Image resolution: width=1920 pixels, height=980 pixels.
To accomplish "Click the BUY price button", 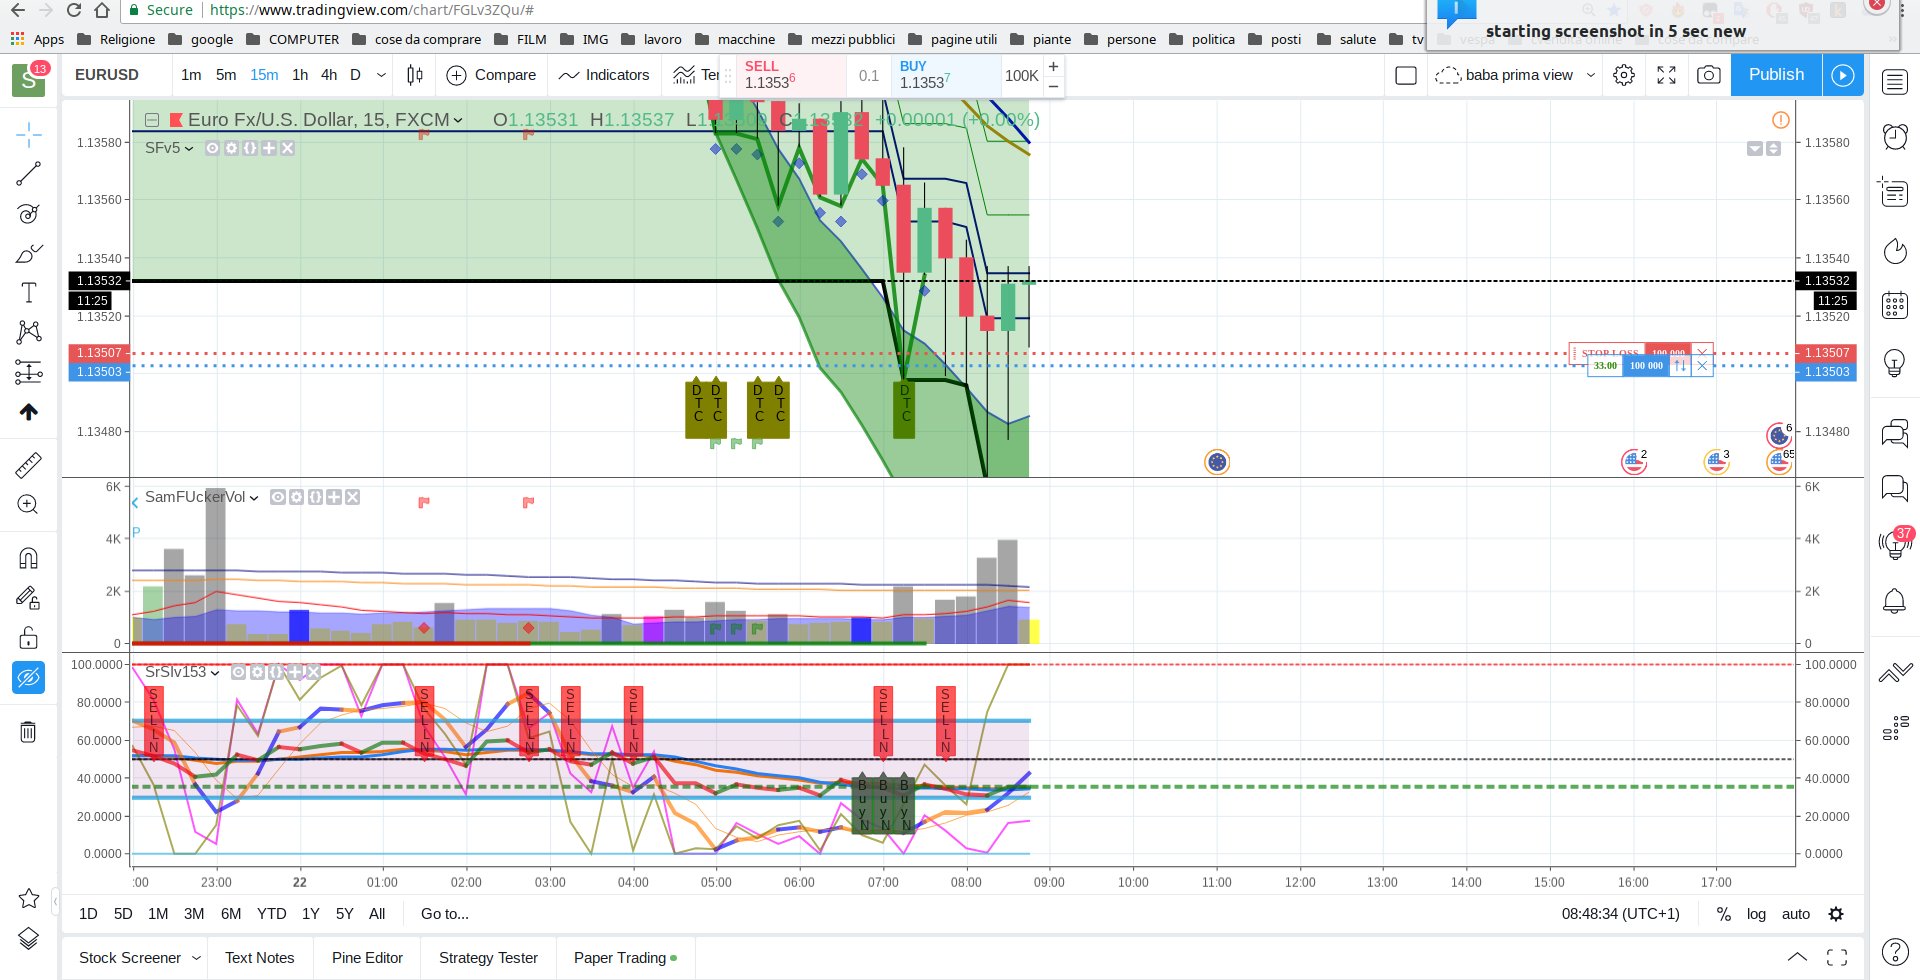I will 946,75.
